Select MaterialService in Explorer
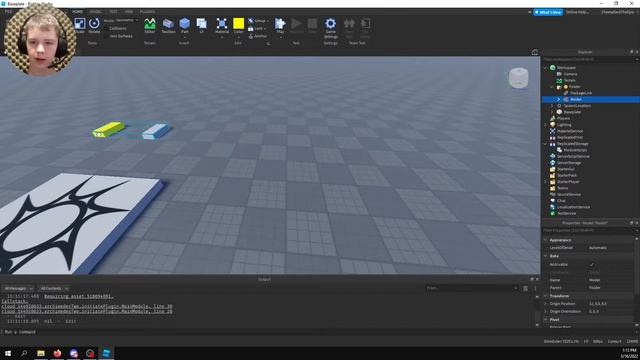Image resolution: width=640 pixels, height=360 pixels. coord(570,131)
